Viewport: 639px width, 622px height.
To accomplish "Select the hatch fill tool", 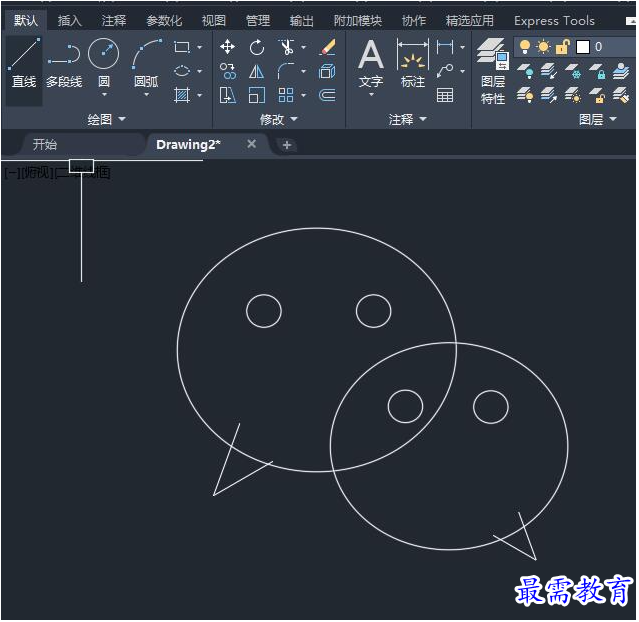I will 182,95.
